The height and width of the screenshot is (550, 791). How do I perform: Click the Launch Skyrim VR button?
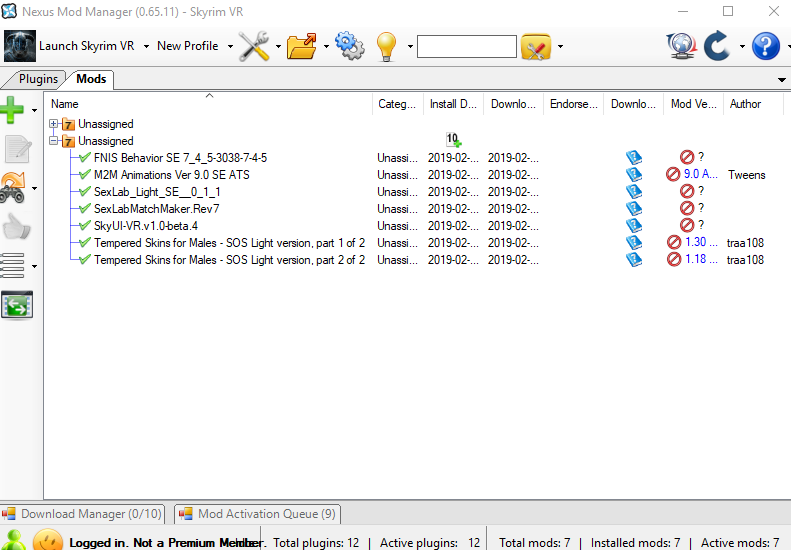[86, 46]
